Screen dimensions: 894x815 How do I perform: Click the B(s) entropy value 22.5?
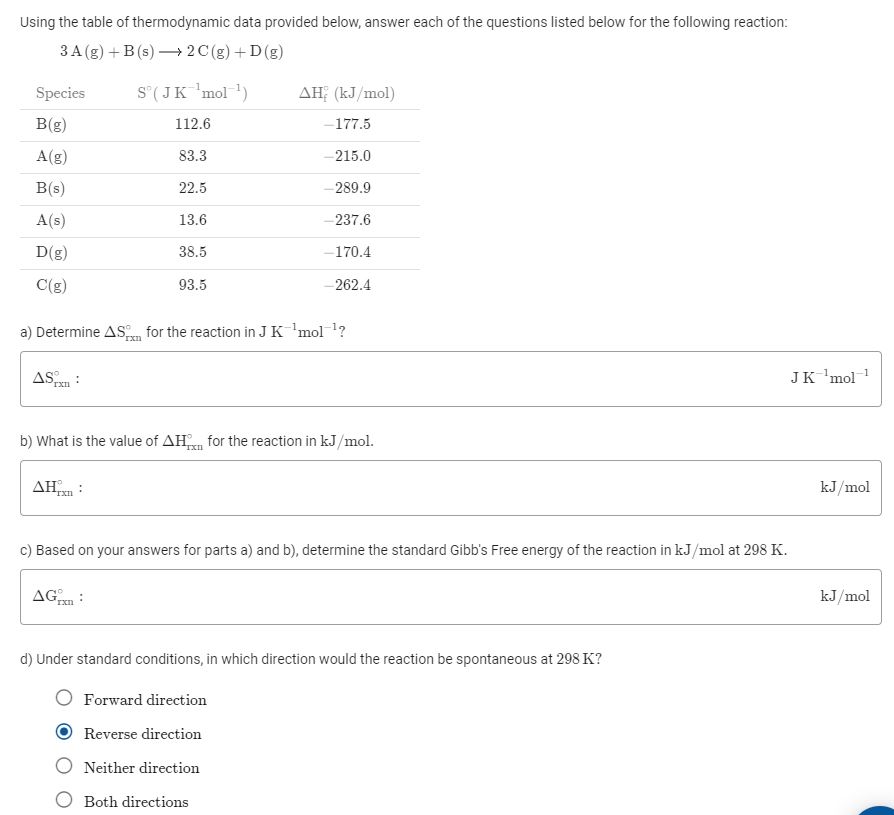click(193, 188)
